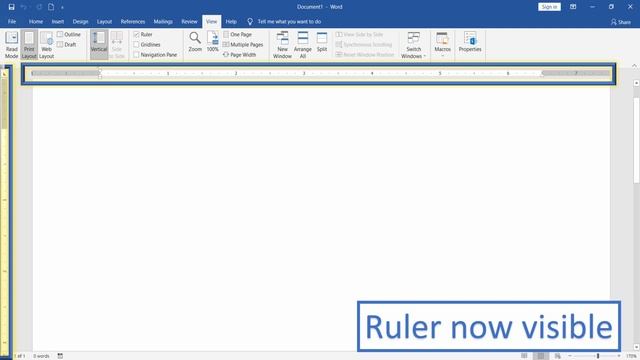Viewport: 640px width, 360px height.
Task: Click the zoom in plus button
Action: (619, 356)
